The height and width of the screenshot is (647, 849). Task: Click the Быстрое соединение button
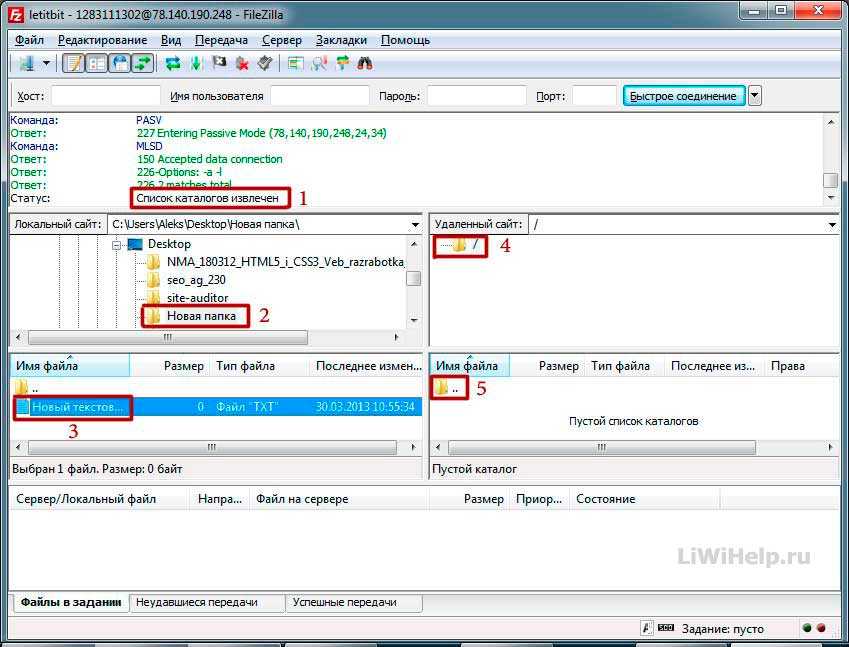coord(683,96)
